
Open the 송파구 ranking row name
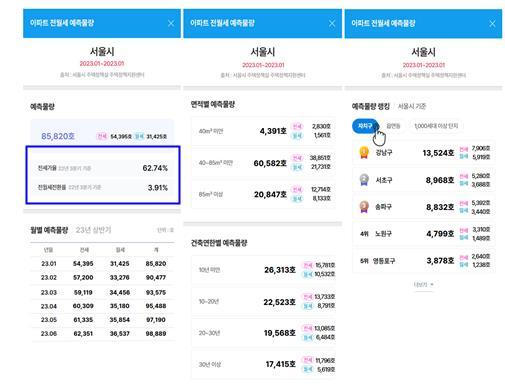click(x=383, y=207)
